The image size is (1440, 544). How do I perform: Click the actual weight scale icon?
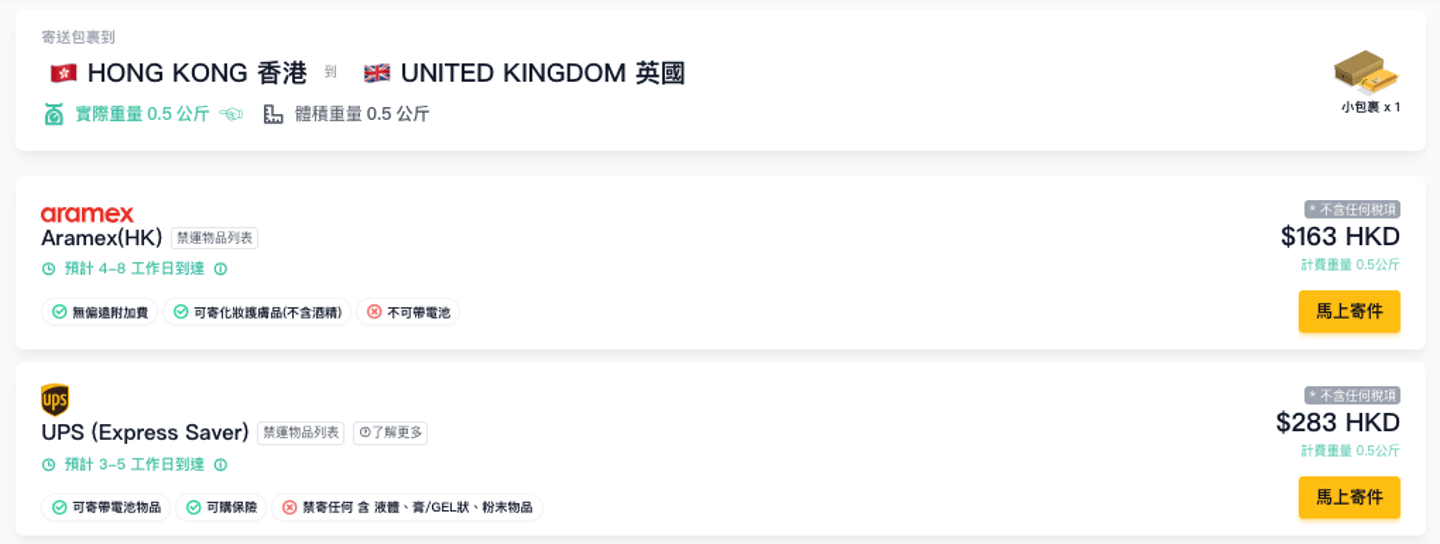tap(54, 114)
